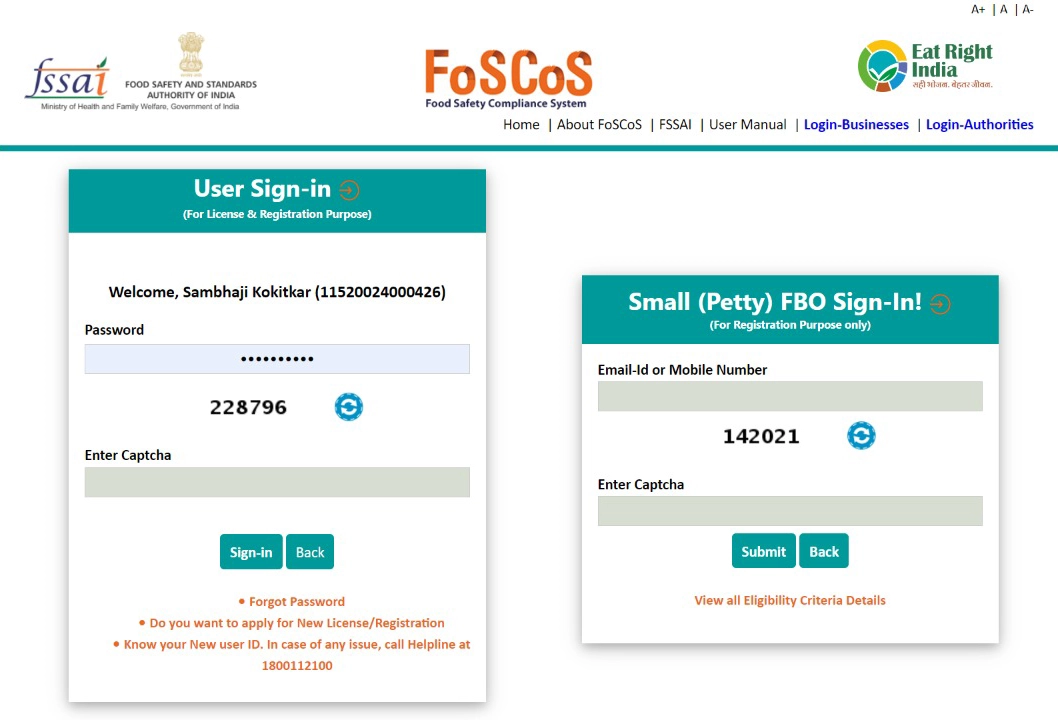Click the FSSAI logo
Viewport: 1058px width, 720px height.
pyautogui.click(x=67, y=79)
